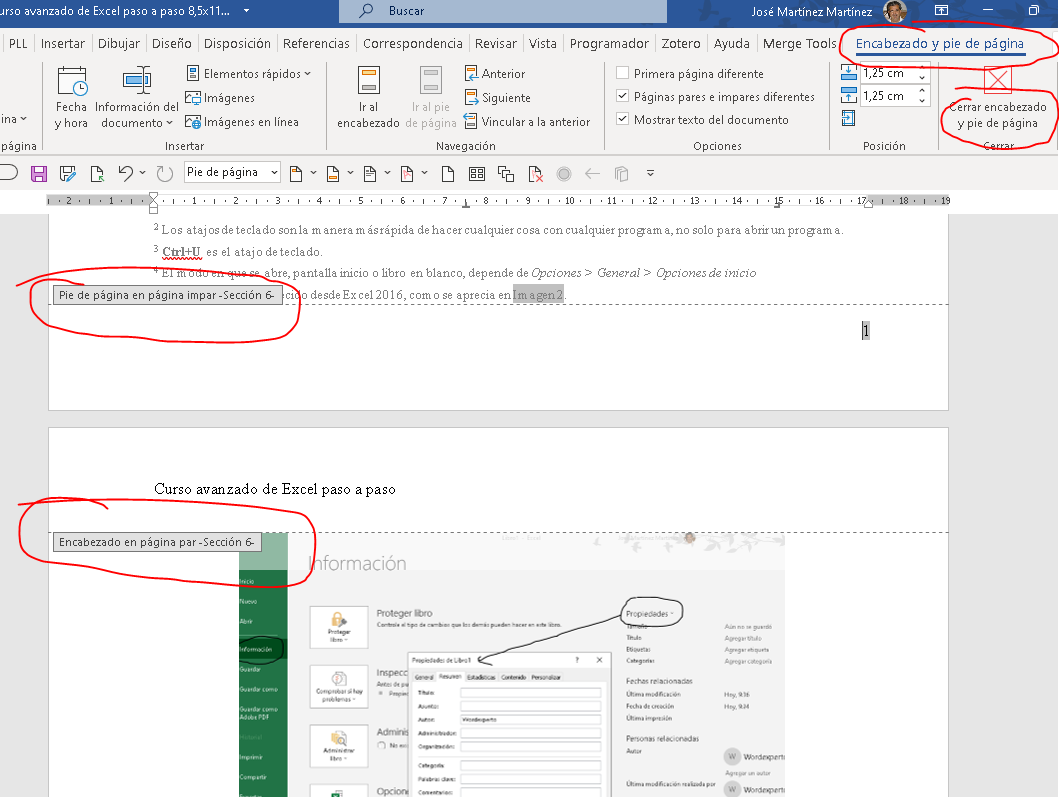Jump to Siguiente header or footer

pyautogui.click(x=497, y=98)
